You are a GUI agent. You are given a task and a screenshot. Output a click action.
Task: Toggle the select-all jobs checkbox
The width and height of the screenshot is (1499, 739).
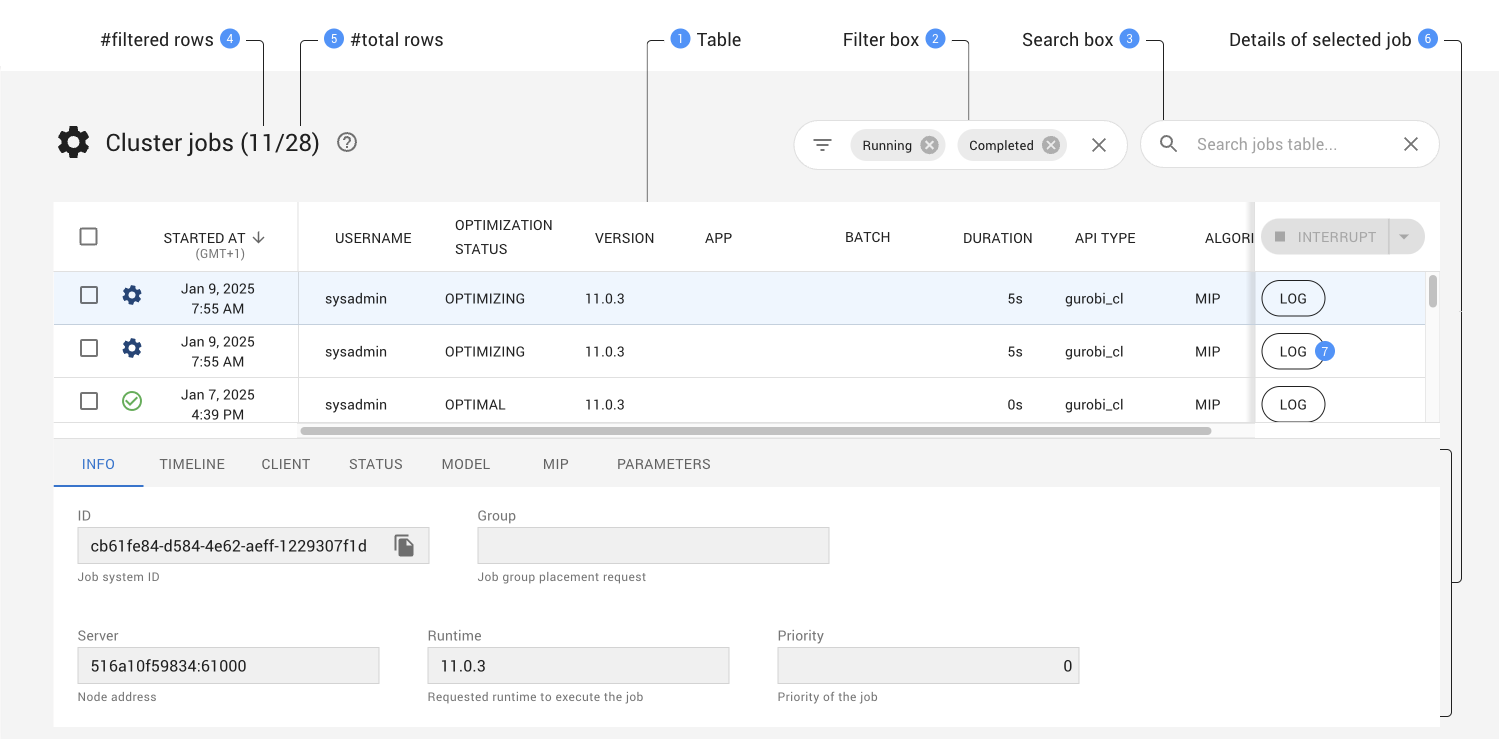click(89, 237)
